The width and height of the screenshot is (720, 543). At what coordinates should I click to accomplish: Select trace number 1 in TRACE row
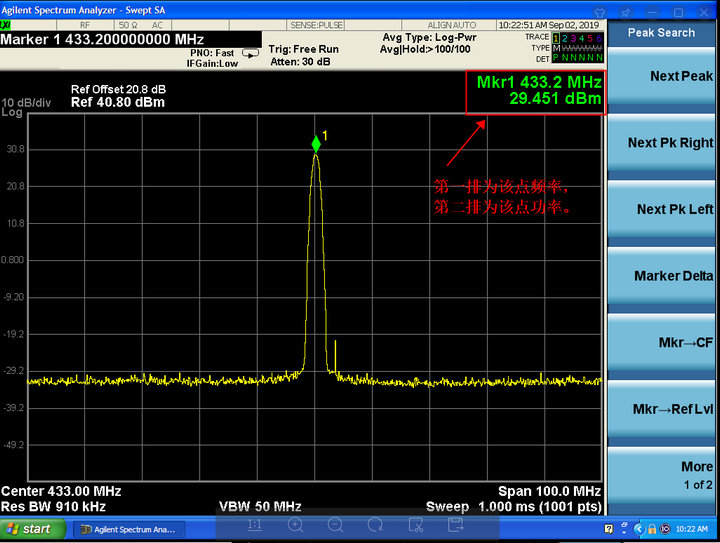556,37
